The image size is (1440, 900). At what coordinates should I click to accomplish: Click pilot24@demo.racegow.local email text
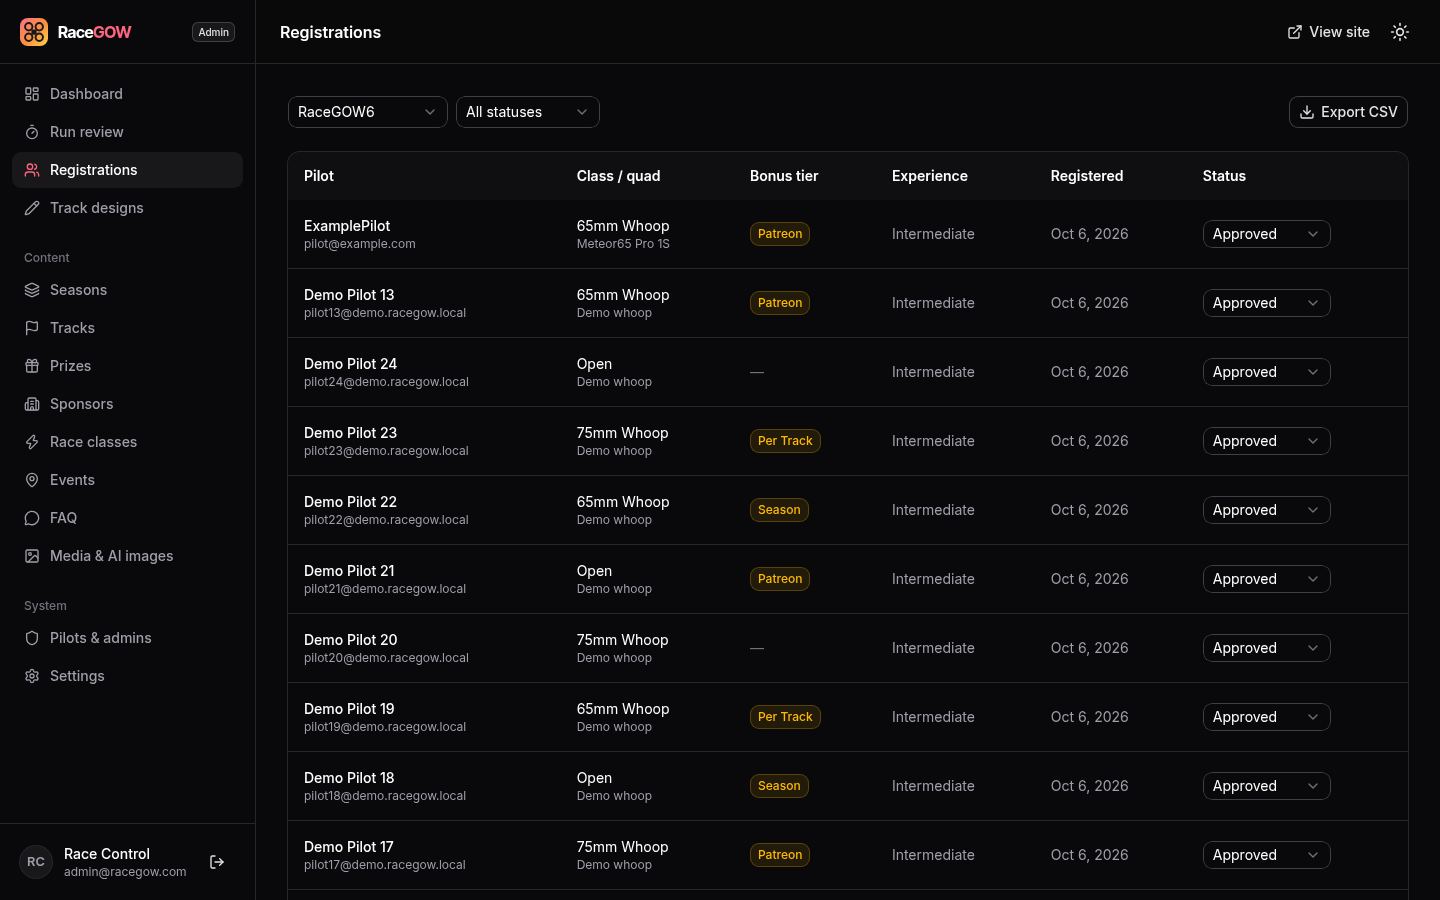386,382
